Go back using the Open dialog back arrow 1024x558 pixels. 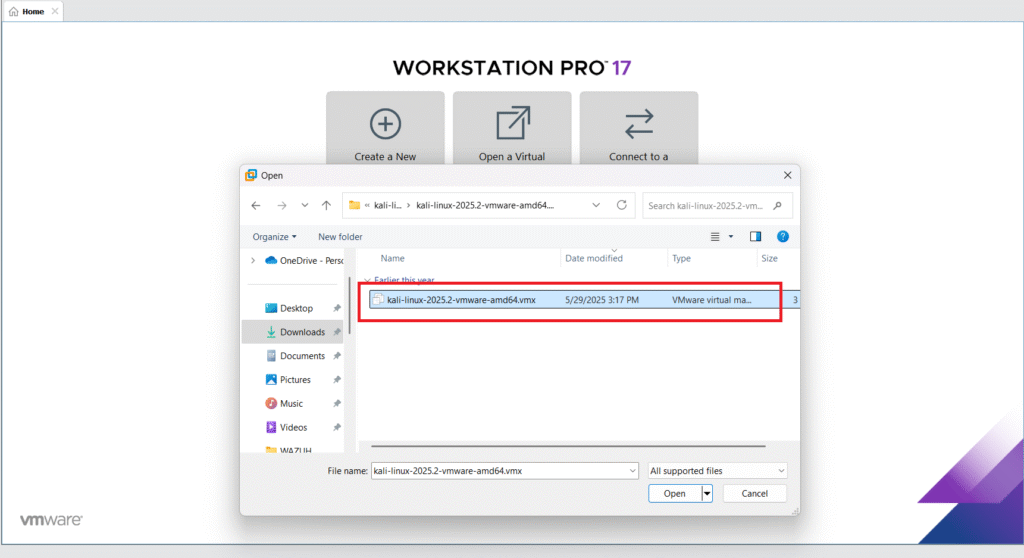(x=256, y=205)
